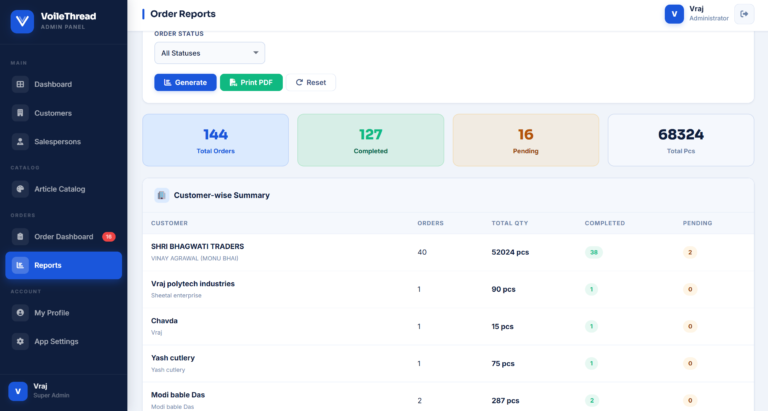Click the Dashboard grid icon

click(20, 84)
